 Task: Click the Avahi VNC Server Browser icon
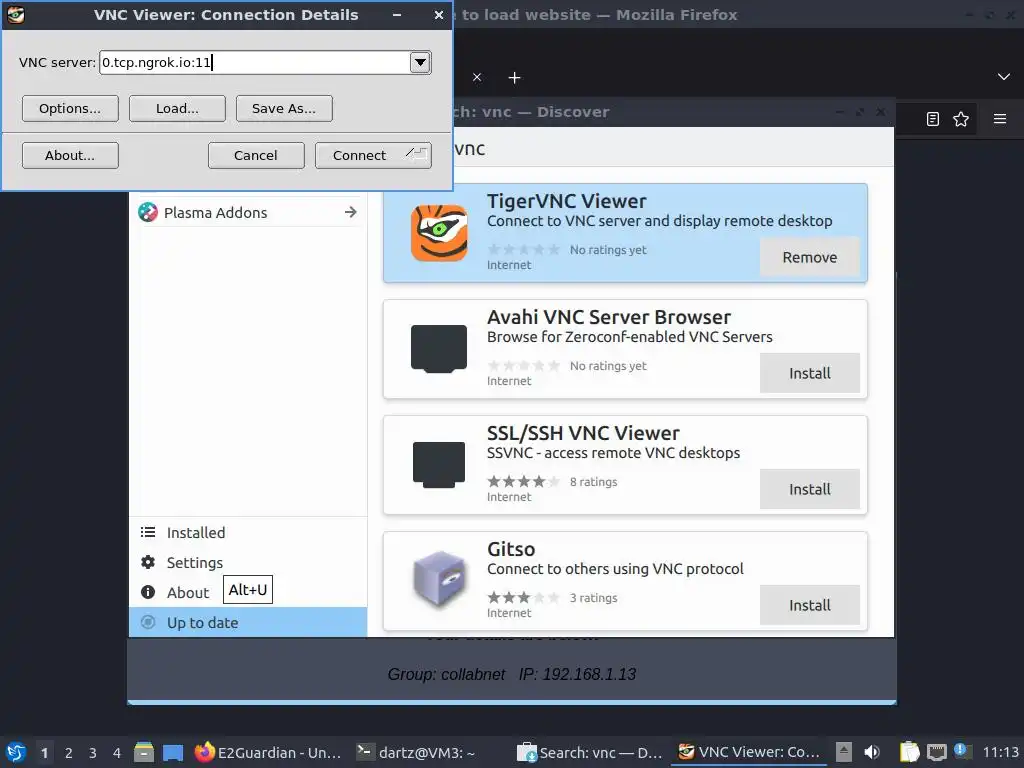[x=439, y=349]
